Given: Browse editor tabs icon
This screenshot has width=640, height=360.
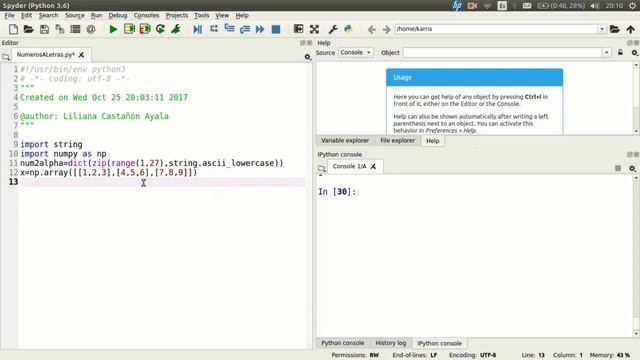Looking at the screenshot, I should pos(6,57).
